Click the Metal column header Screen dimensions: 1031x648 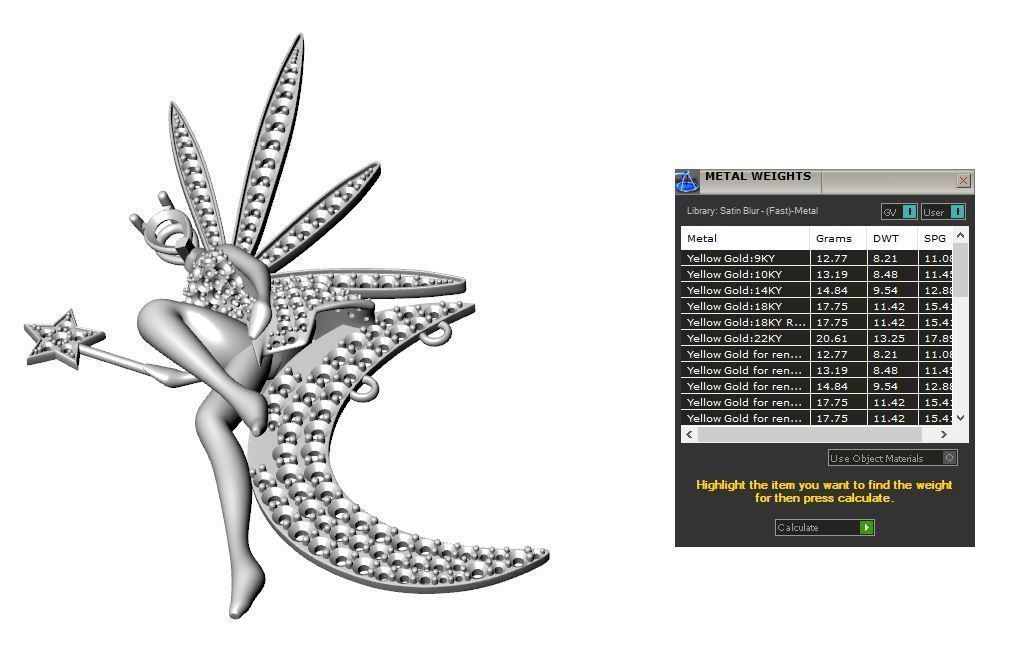tap(745, 239)
